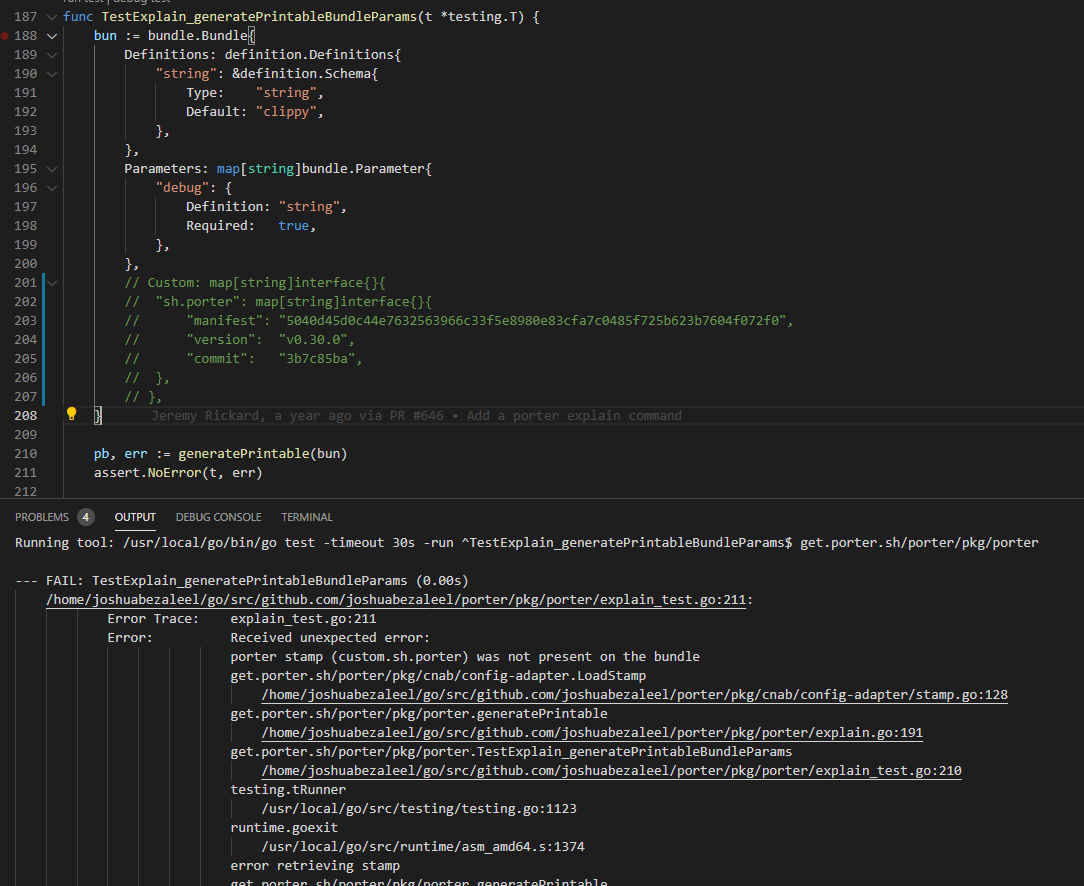Click the /usr/local/go/src/testing/testing.go:1123 path

[x=419, y=809]
